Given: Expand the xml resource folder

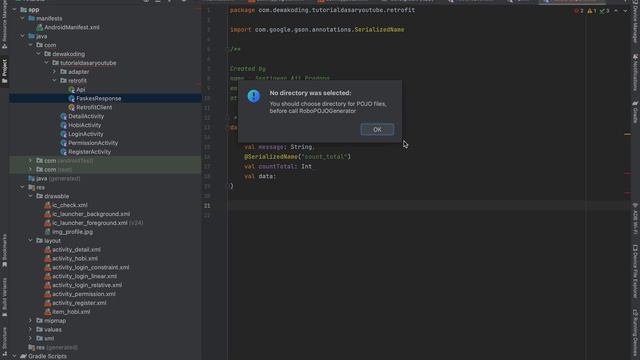Looking at the screenshot, I should point(30,338).
